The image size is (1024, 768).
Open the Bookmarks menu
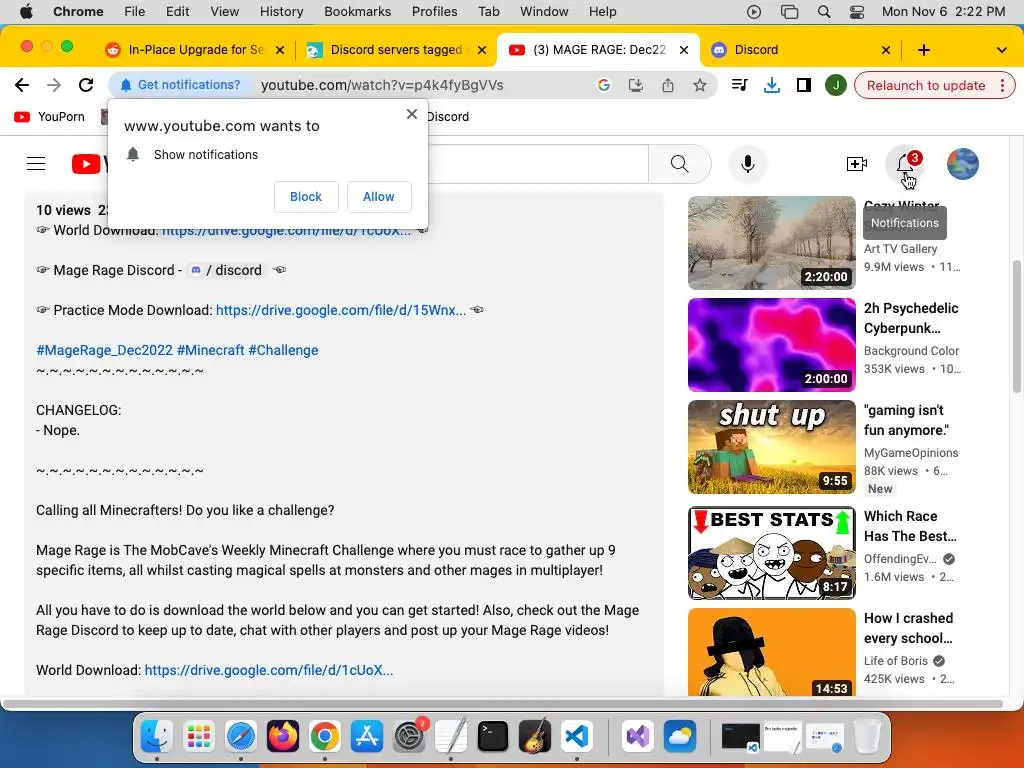[x=358, y=12]
